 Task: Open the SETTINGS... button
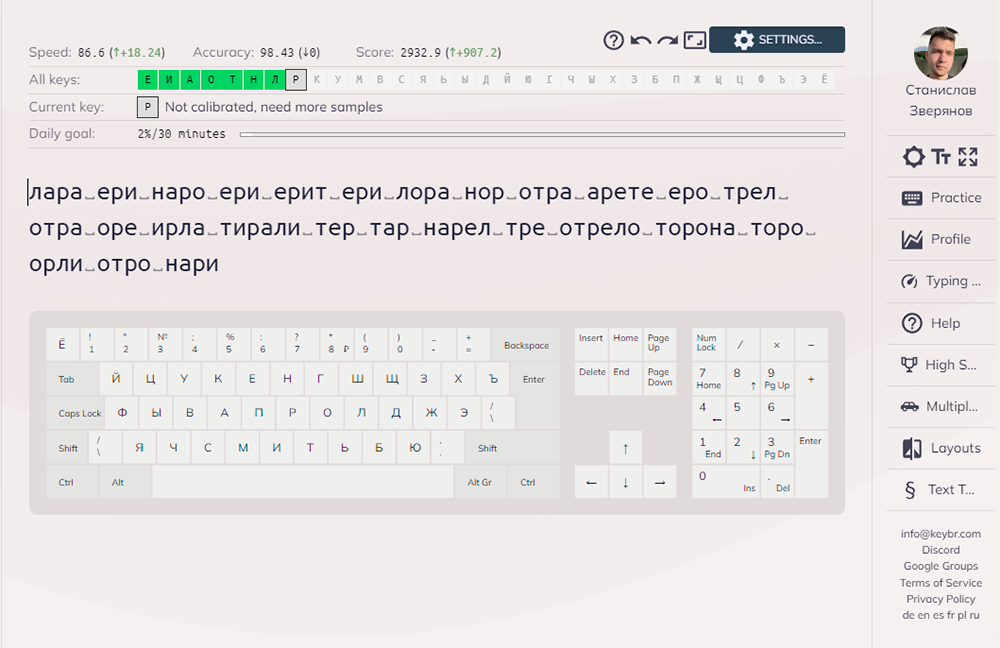(x=777, y=40)
